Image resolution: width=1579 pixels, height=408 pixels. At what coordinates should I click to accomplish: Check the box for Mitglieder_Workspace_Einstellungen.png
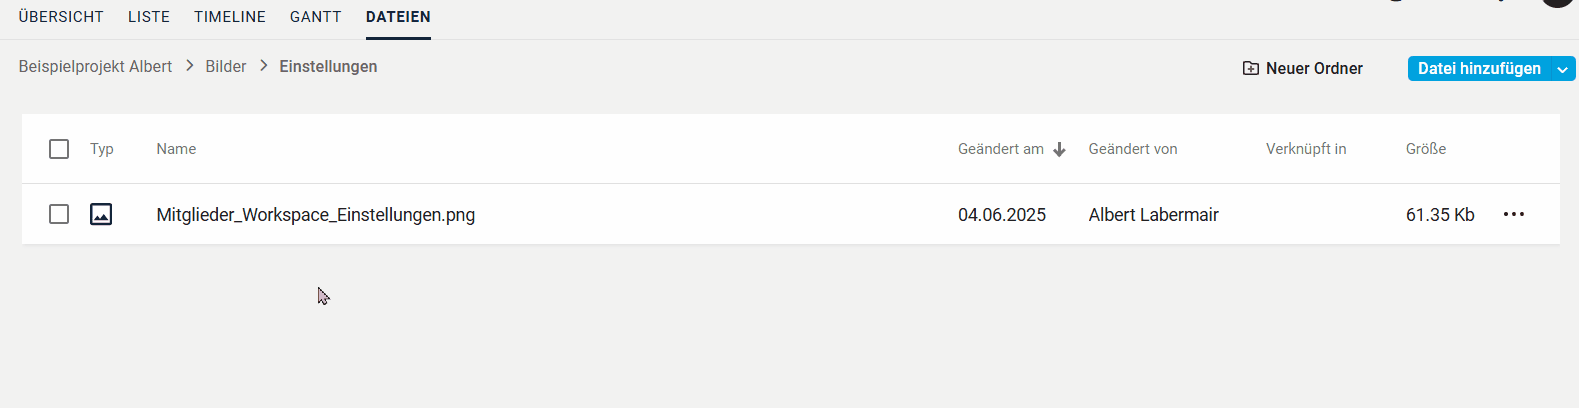59,214
